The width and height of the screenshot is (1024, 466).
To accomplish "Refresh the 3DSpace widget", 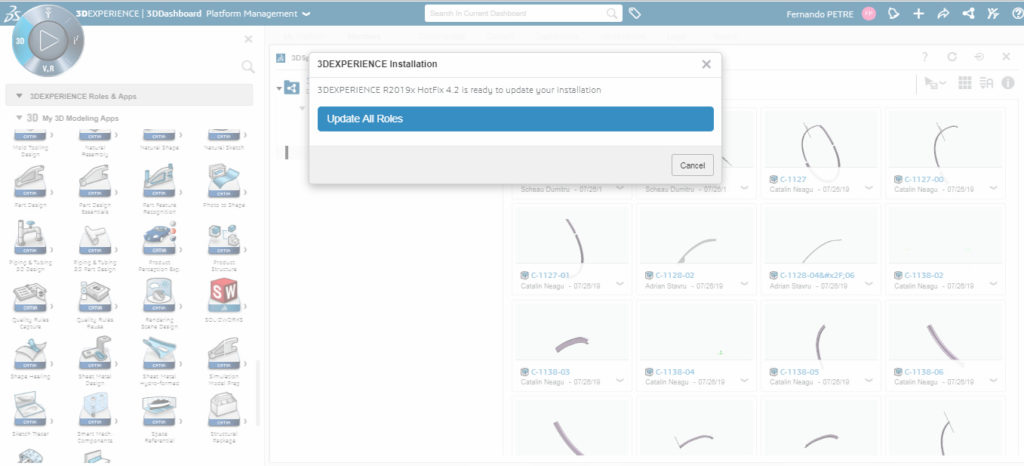I will coord(952,57).
